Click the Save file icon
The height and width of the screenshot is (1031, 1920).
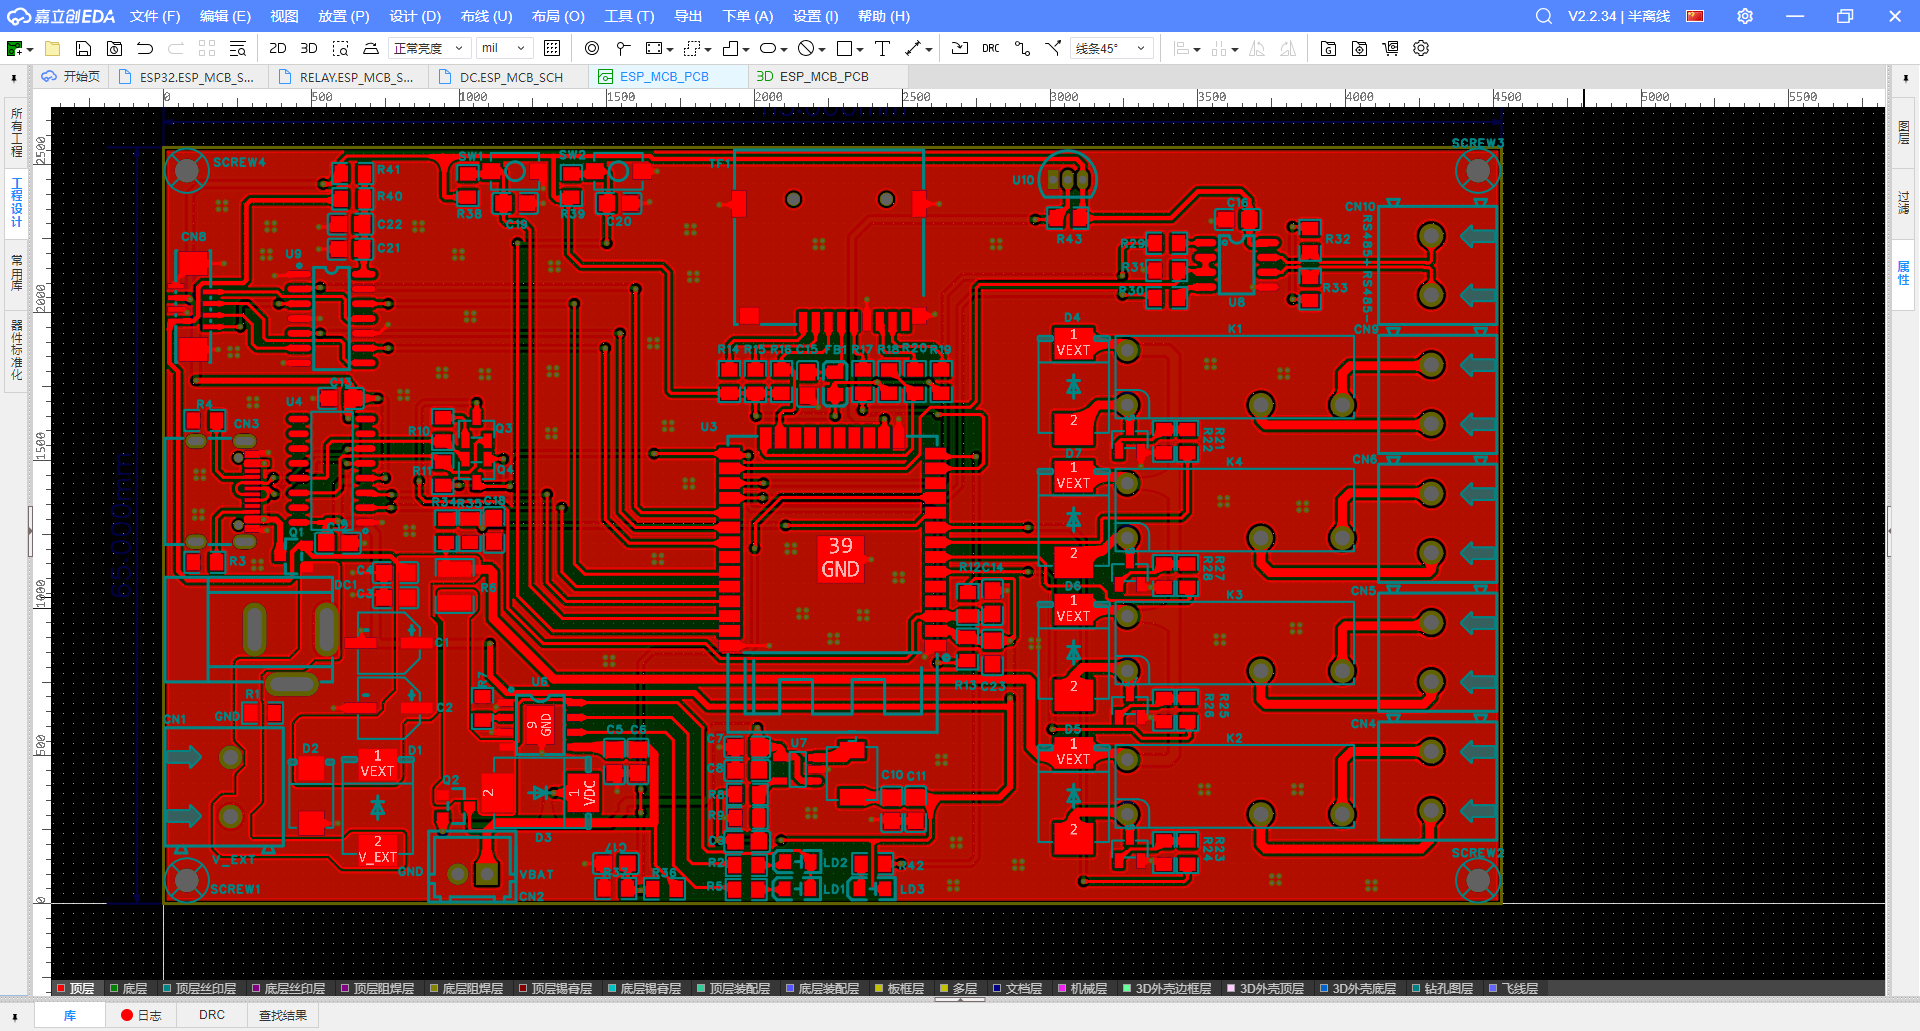84,48
